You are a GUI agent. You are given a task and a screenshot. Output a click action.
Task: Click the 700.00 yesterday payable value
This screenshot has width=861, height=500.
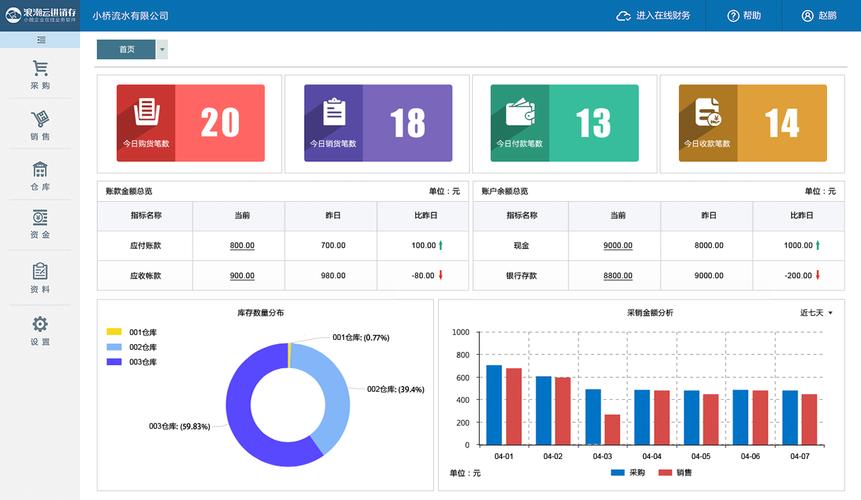click(x=333, y=245)
